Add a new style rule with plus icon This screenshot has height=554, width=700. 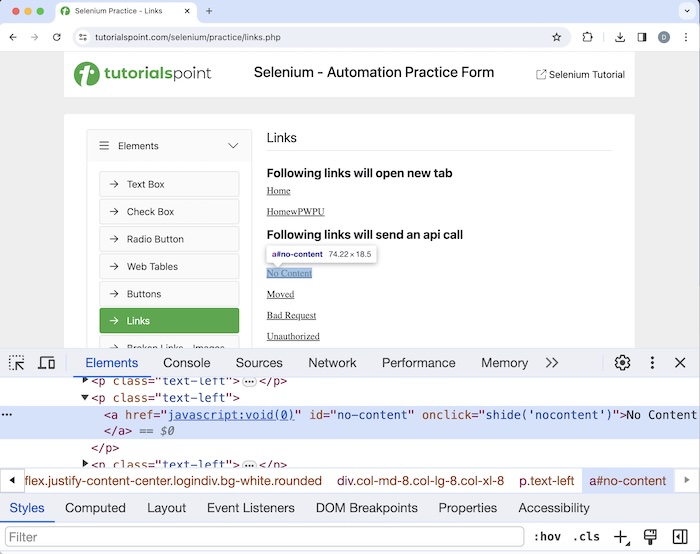click(621, 537)
